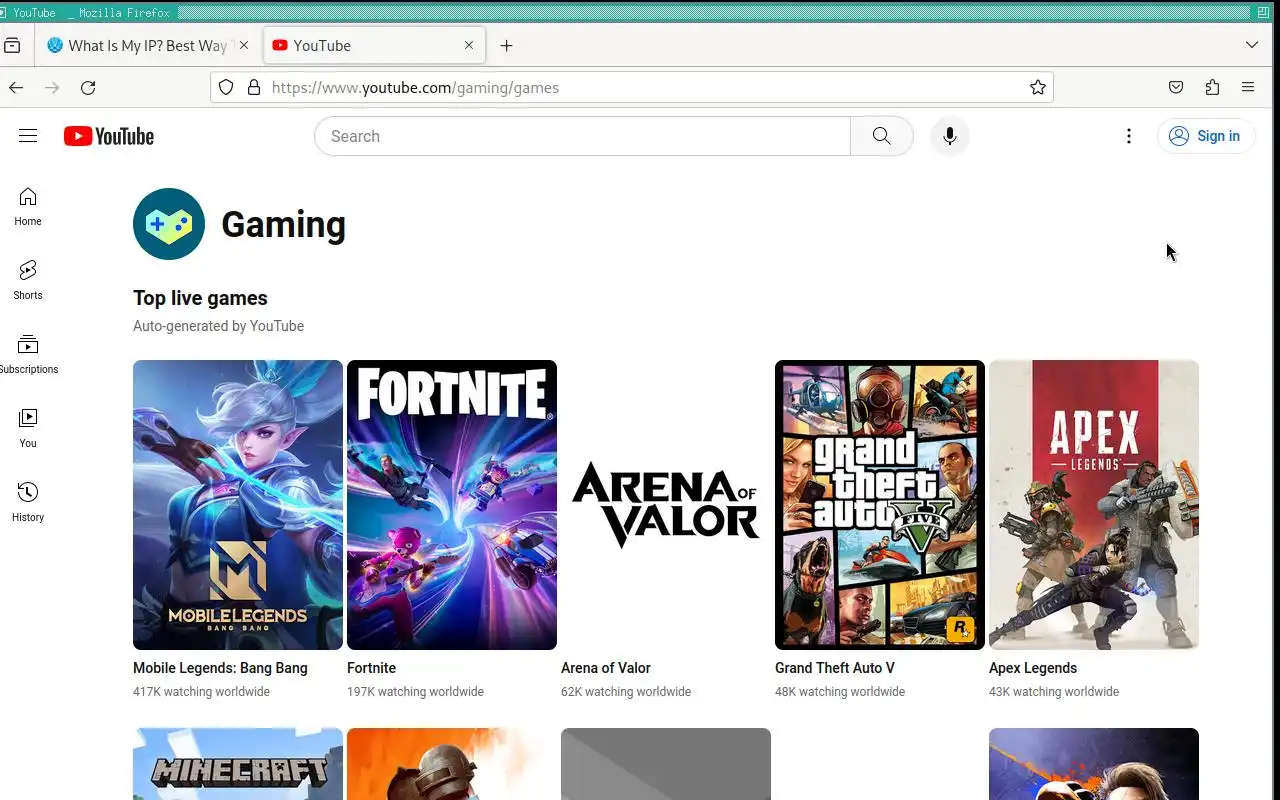Open Mobile Legends: Bang Bang thumbnail
Viewport: 1280px width, 800px height.
(x=238, y=505)
